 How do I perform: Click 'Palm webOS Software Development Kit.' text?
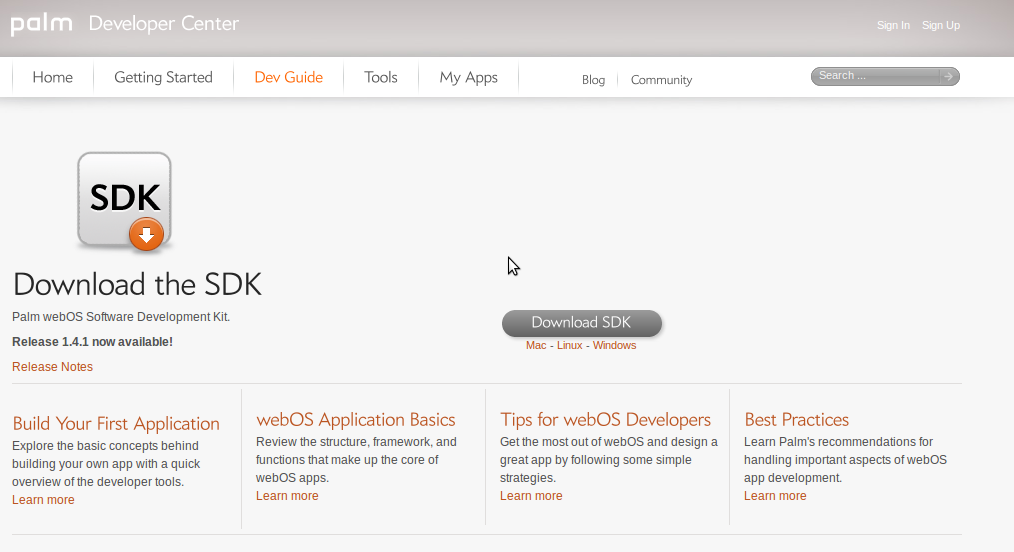(121, 317)
